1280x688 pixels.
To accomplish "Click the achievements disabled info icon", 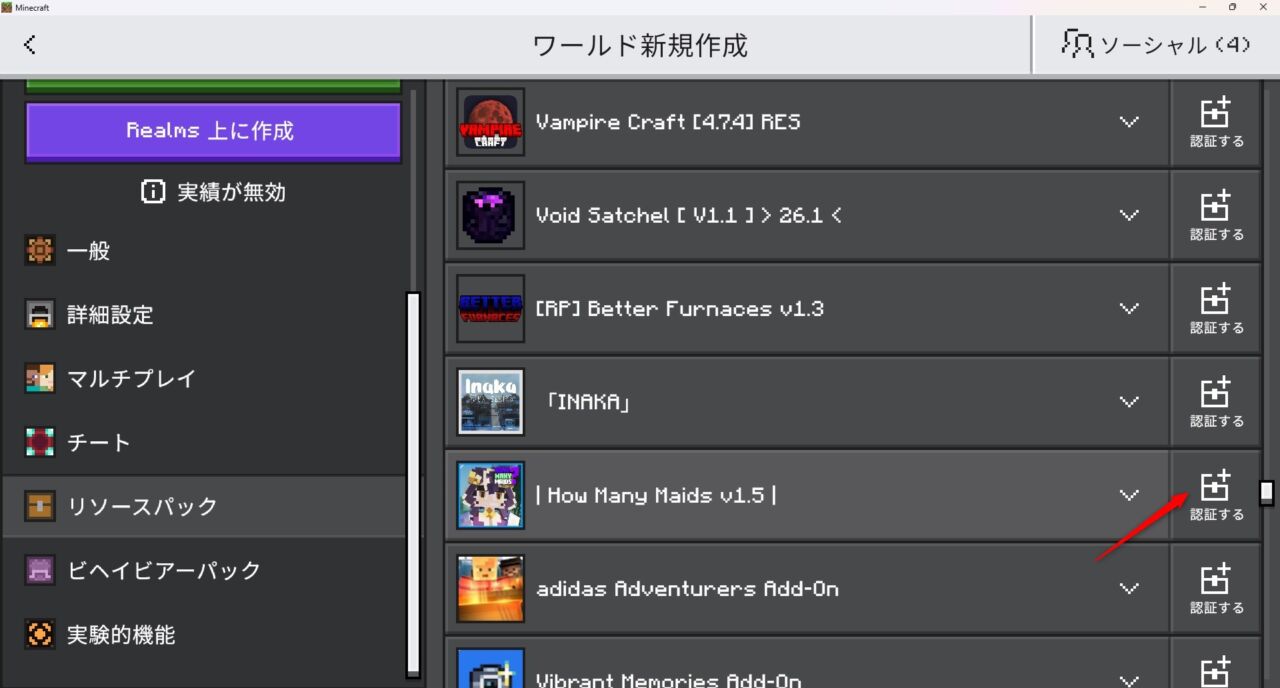I will click(x=152, y=192).
